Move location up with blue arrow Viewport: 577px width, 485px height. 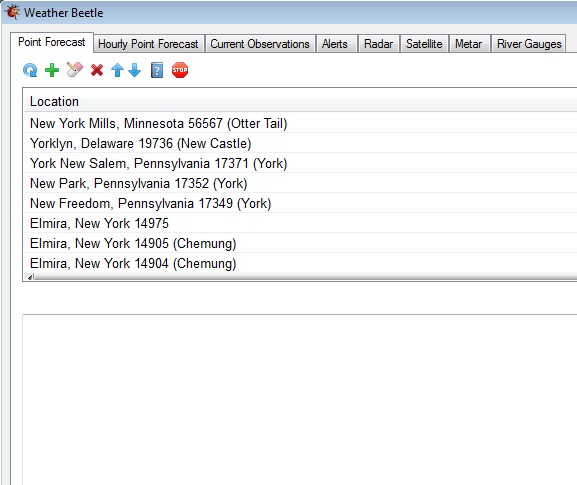117,70
